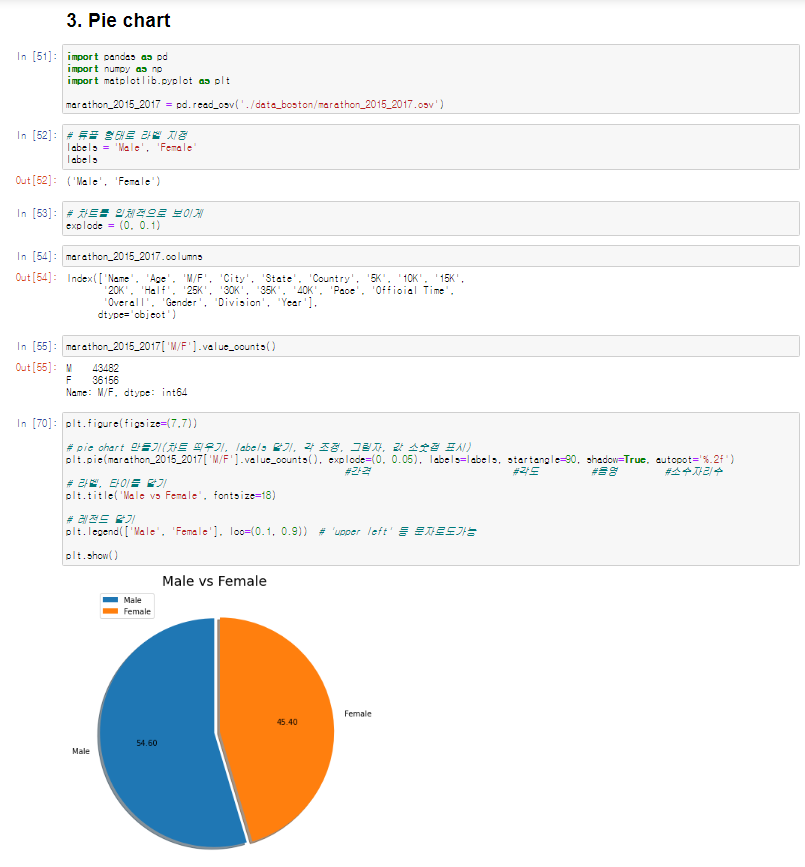Click the plt.show() code line
The image size is (805, 867).
[92, 556]
